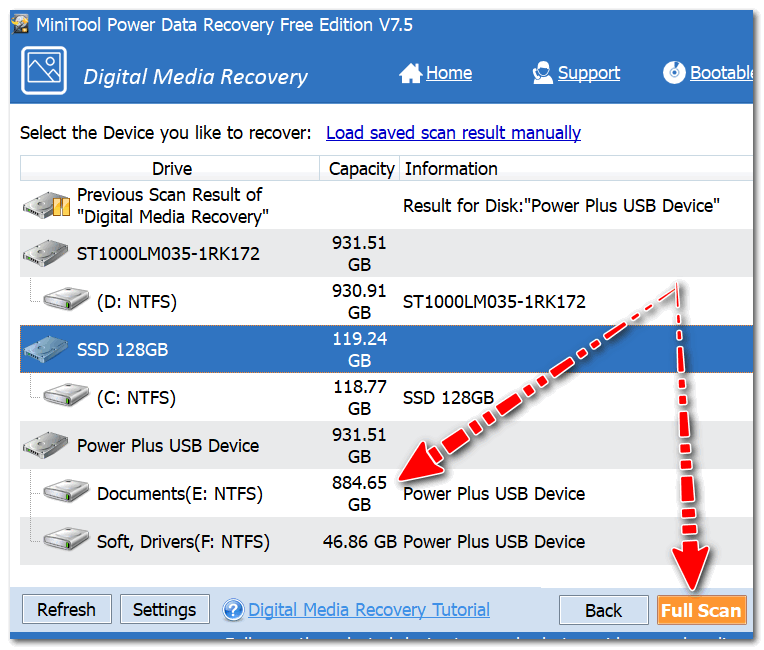Select the Soft, Drivers(F: NTFS) partition
The image size is (764, 650).
pyautogui.click(x=183, y=542)
